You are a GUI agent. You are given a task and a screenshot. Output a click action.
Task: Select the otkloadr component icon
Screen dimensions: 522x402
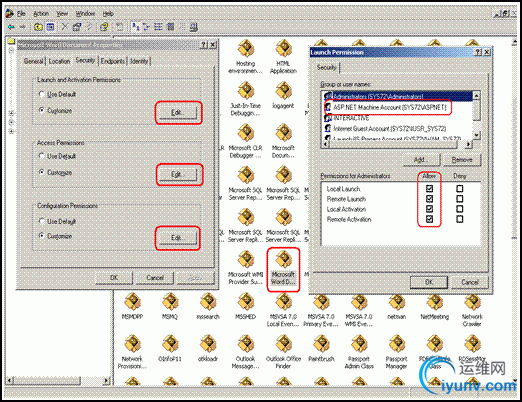[208, 344]
